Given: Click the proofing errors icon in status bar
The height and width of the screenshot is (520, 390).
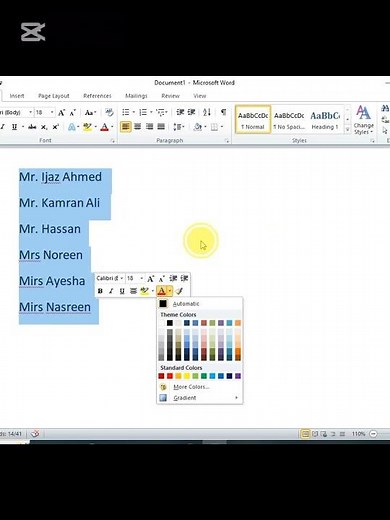Looking at the screenshot, I should (x=35, y=434).
